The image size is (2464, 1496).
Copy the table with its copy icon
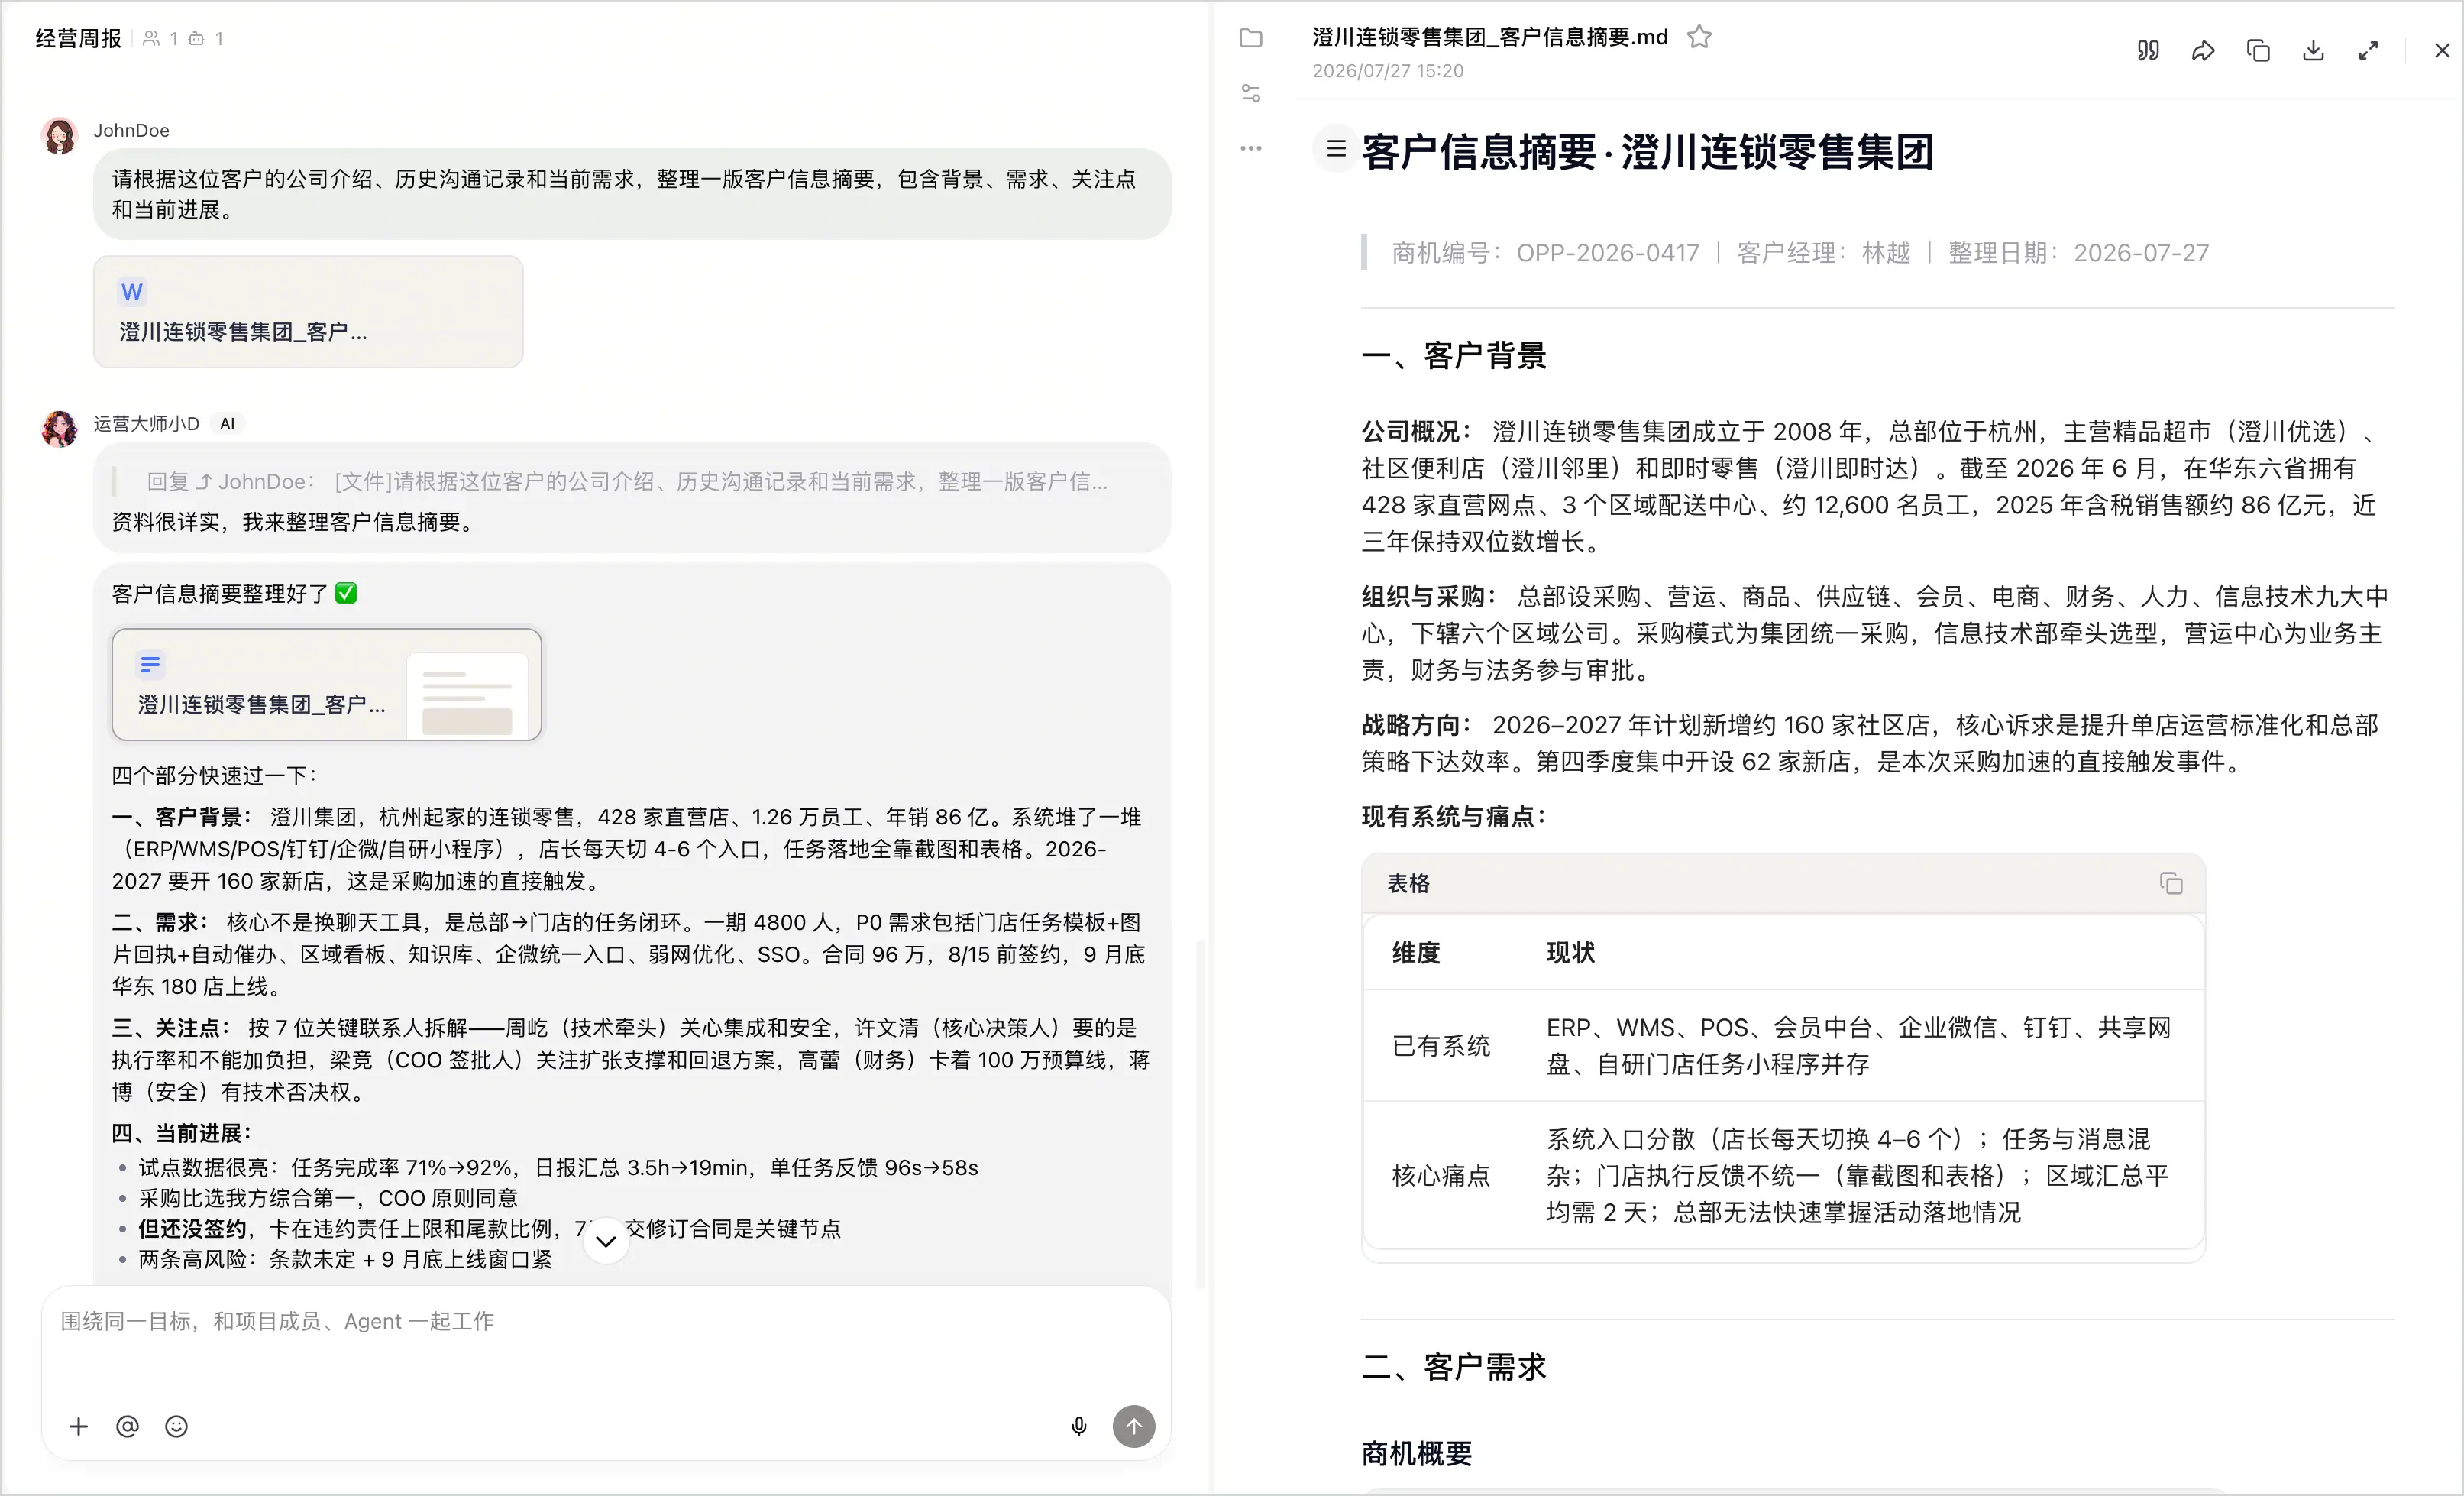pos(2171,883)
